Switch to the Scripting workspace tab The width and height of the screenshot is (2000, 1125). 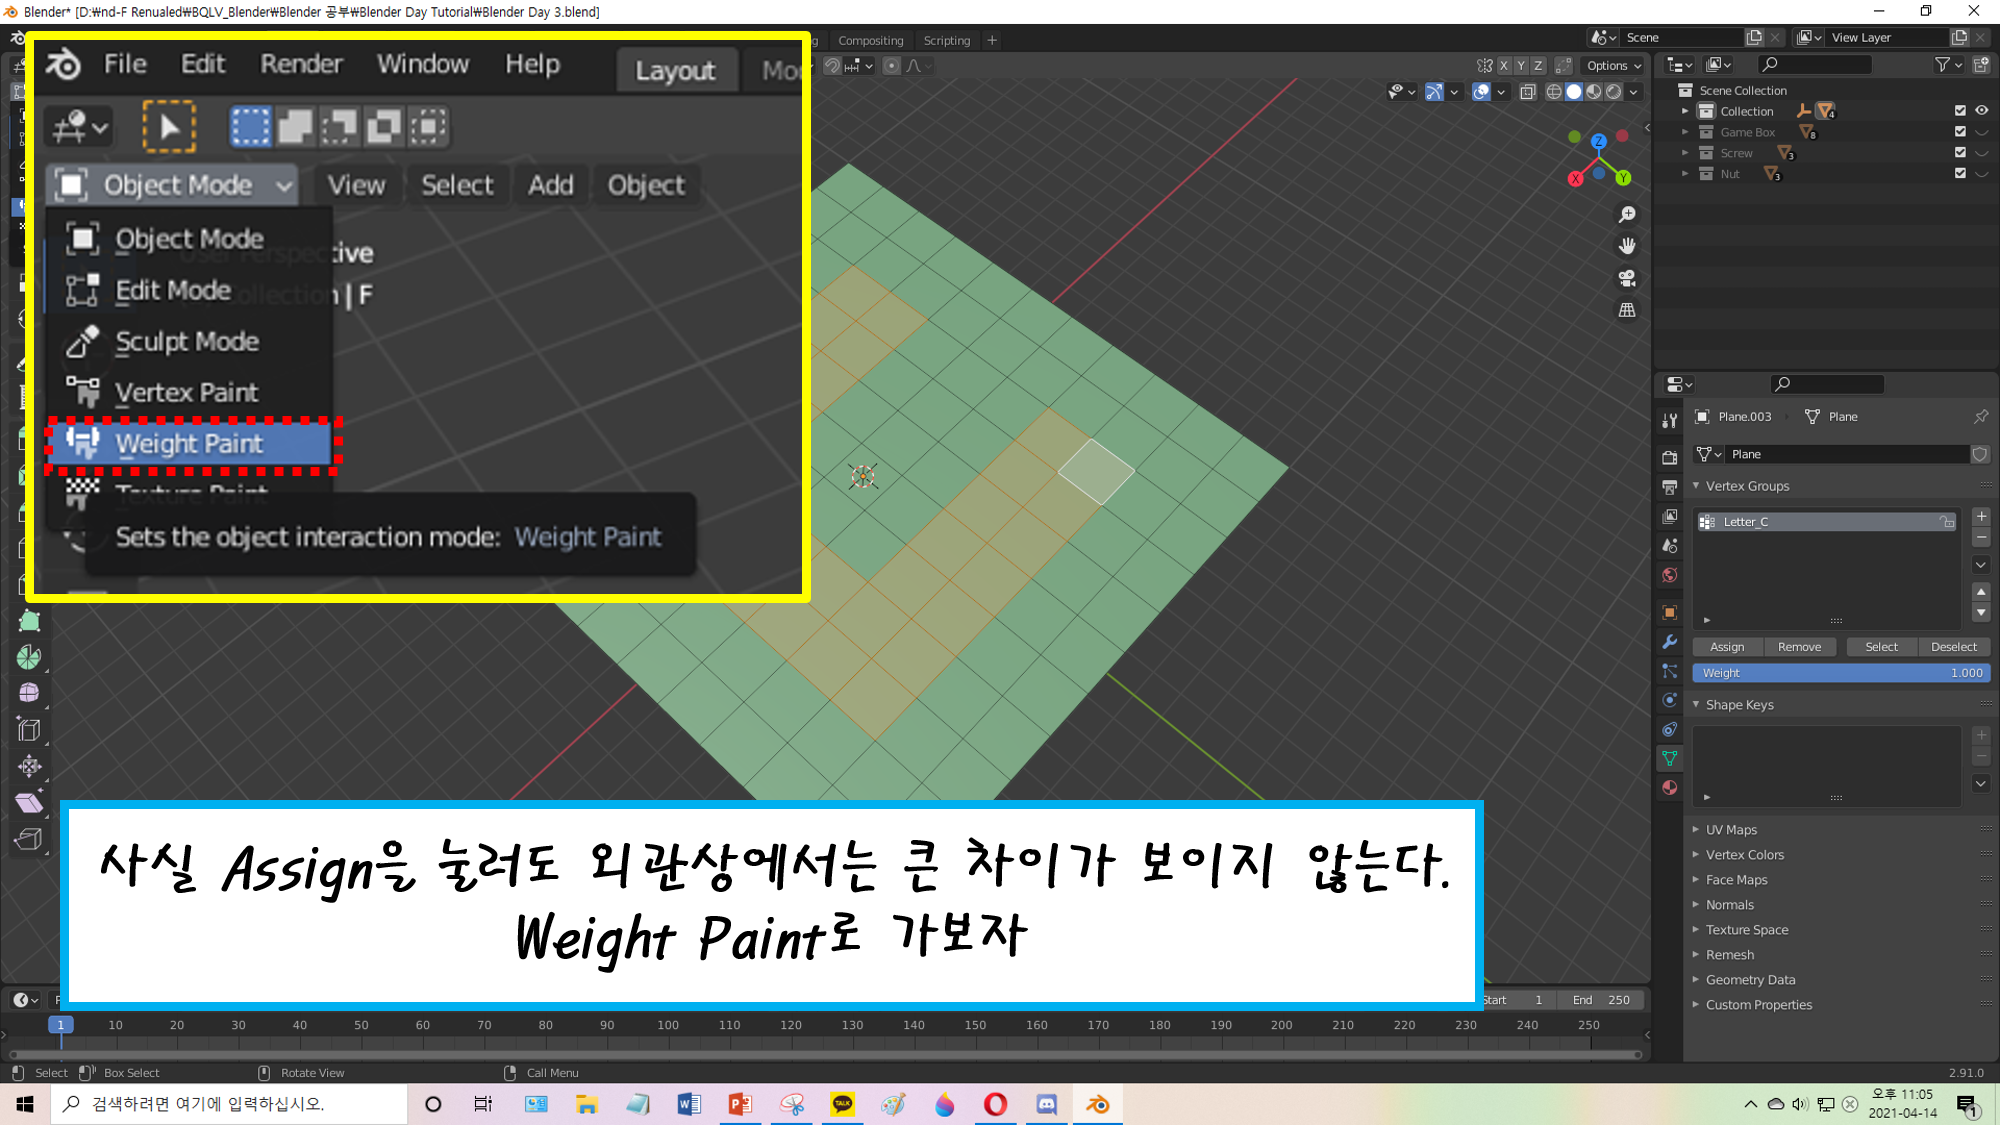[x=946, y=40]
